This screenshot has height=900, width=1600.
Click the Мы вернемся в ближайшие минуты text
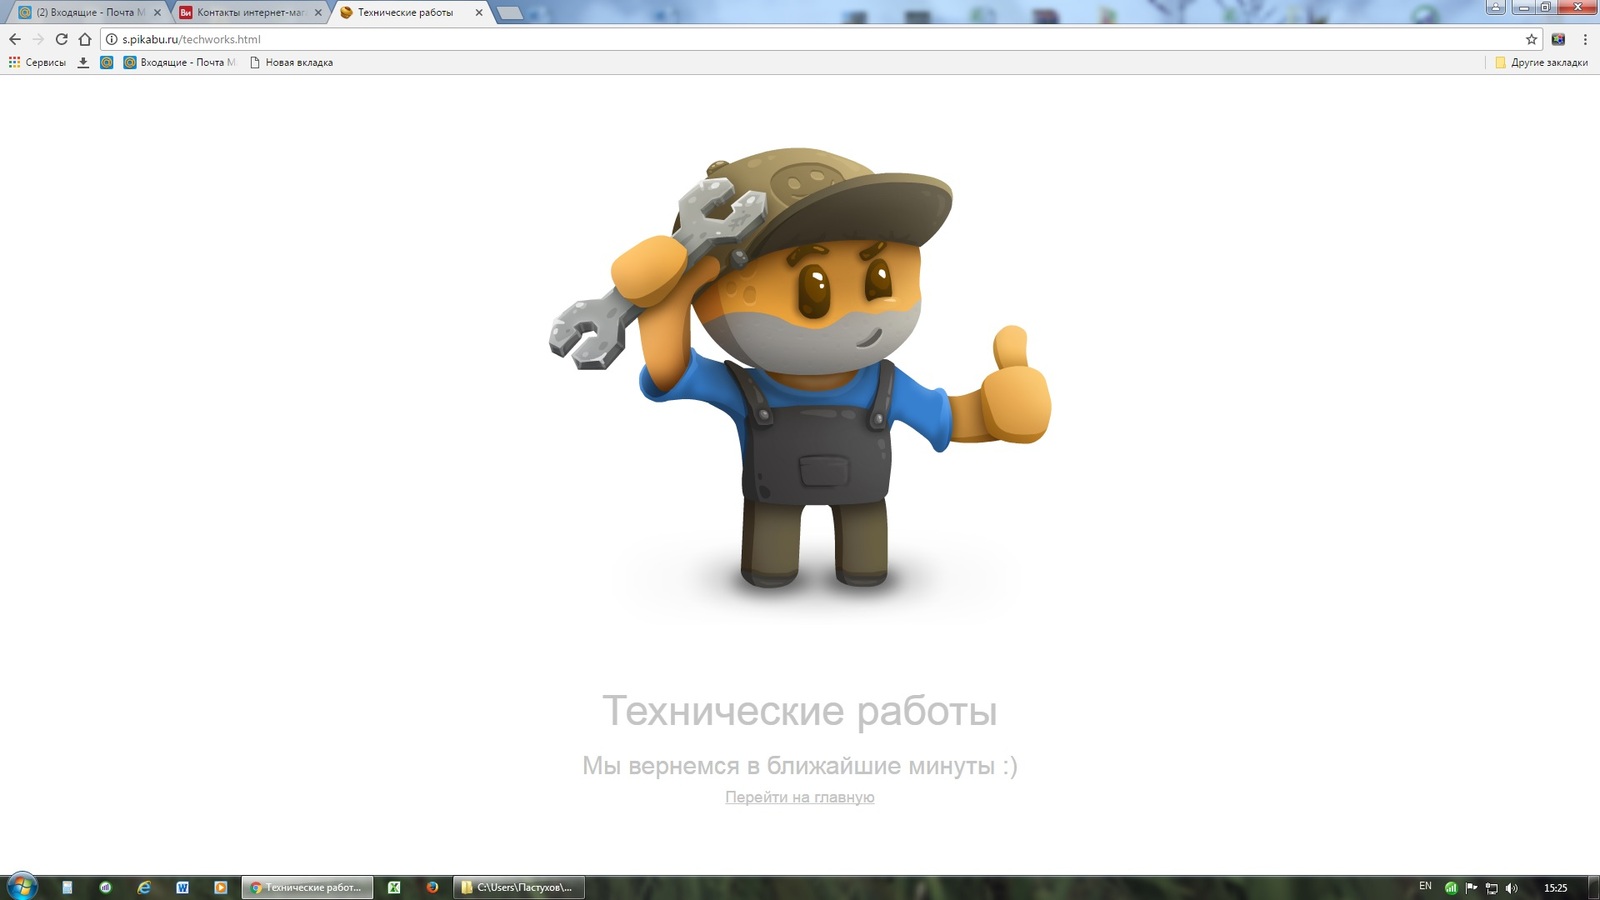[800, 765]
